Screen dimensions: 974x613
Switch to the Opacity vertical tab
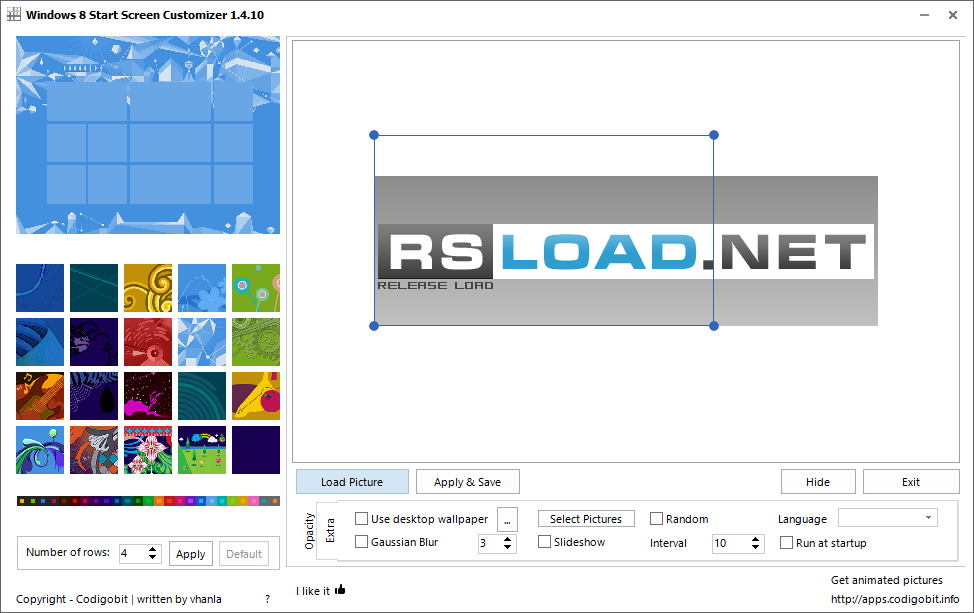coord(309,531)
